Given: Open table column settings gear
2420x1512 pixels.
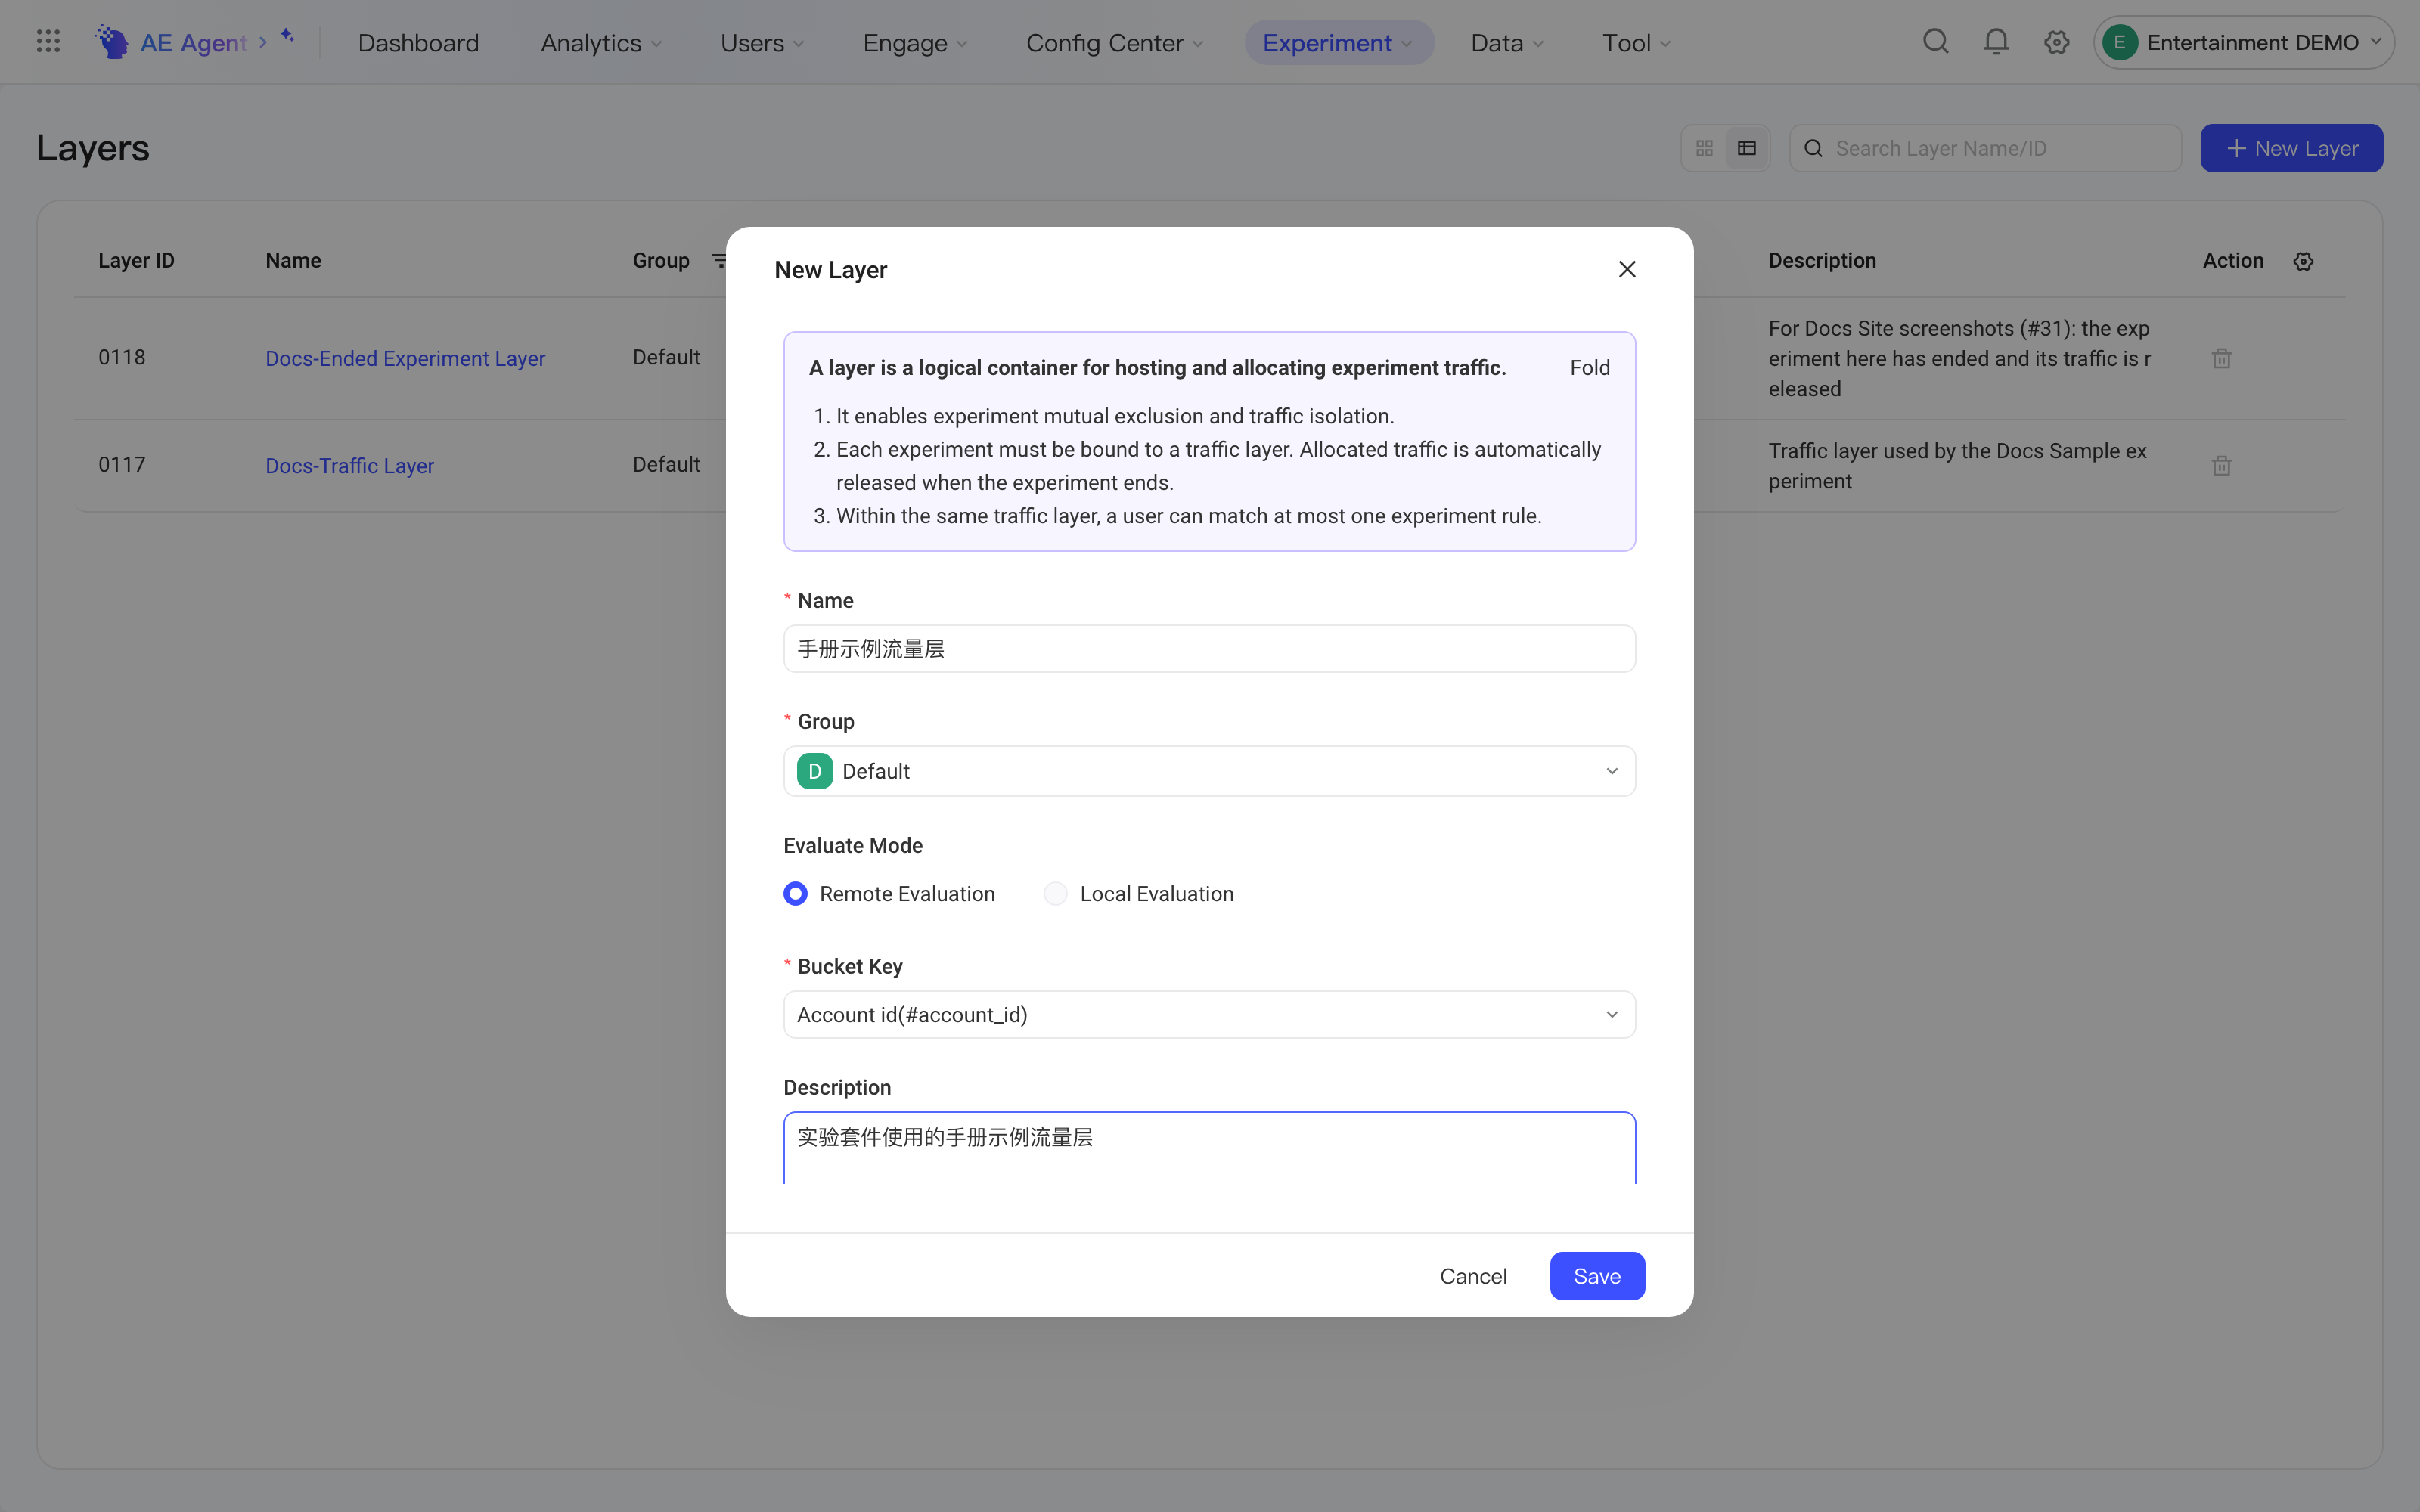Looking at the screenshot, I should (x=2303, y=261).
